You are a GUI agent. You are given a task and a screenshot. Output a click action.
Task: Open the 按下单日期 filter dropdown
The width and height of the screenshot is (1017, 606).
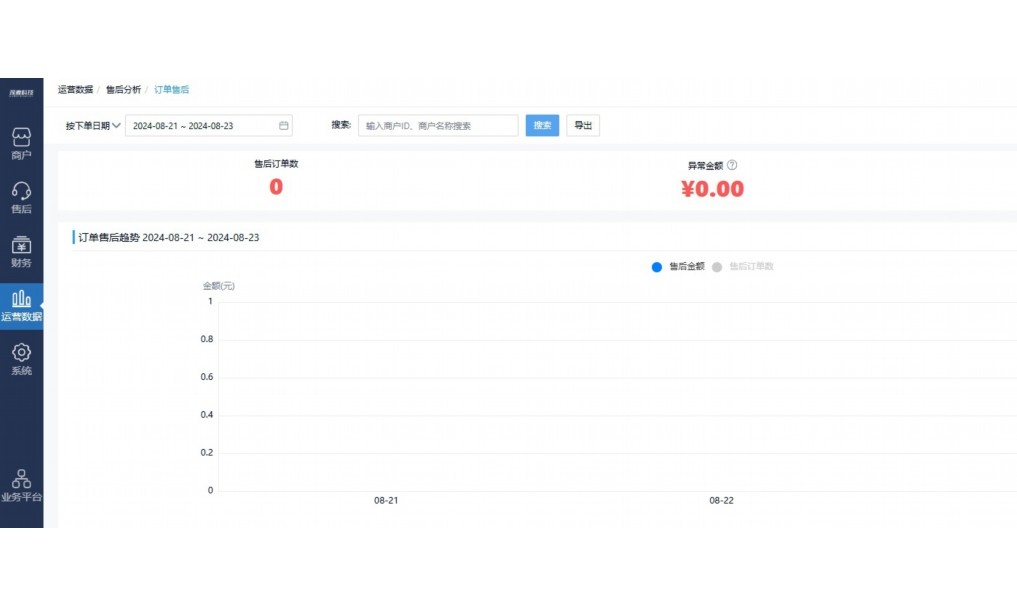click(87, 125)
